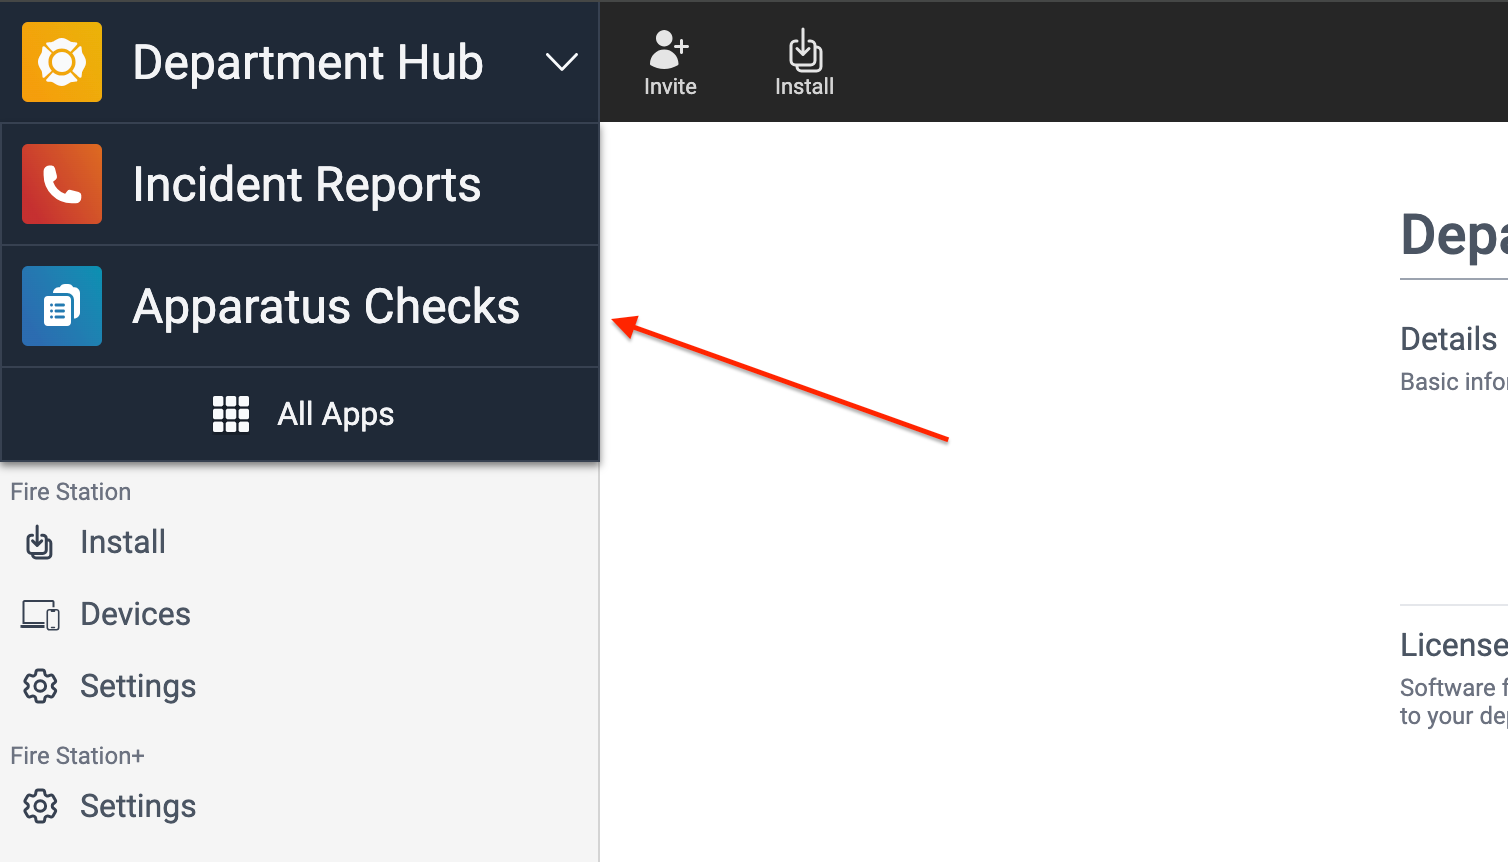Click the sidebar Install download icon
This screenshot has width=1508, height=862.
pyautogui.click(x=39, y=543)
